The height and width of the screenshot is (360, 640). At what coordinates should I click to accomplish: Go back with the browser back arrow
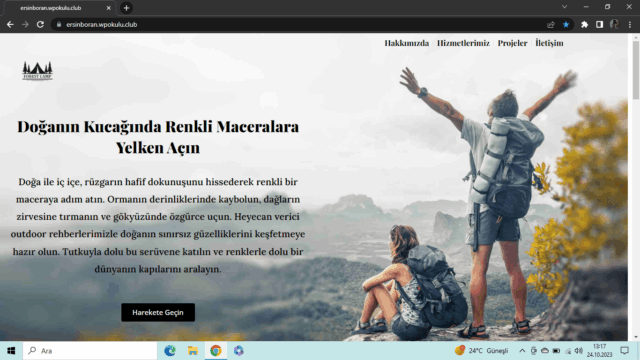pos(10,24)
